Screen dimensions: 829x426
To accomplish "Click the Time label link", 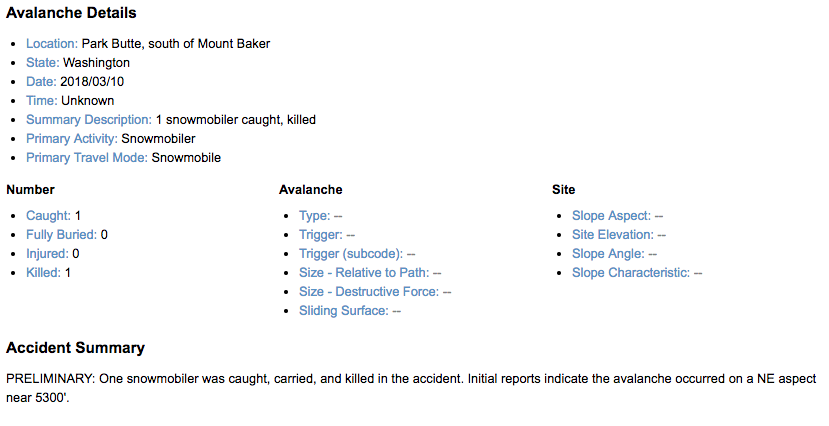I will coord(42,101).
